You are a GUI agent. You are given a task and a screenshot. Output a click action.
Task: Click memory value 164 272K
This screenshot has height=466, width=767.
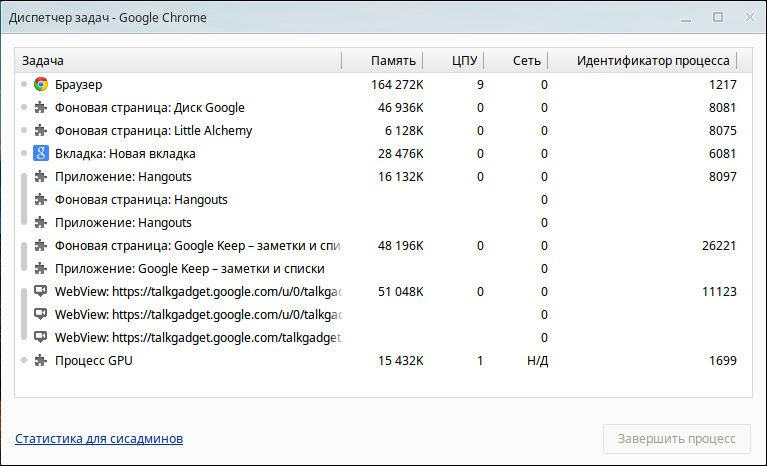(397, 85)
